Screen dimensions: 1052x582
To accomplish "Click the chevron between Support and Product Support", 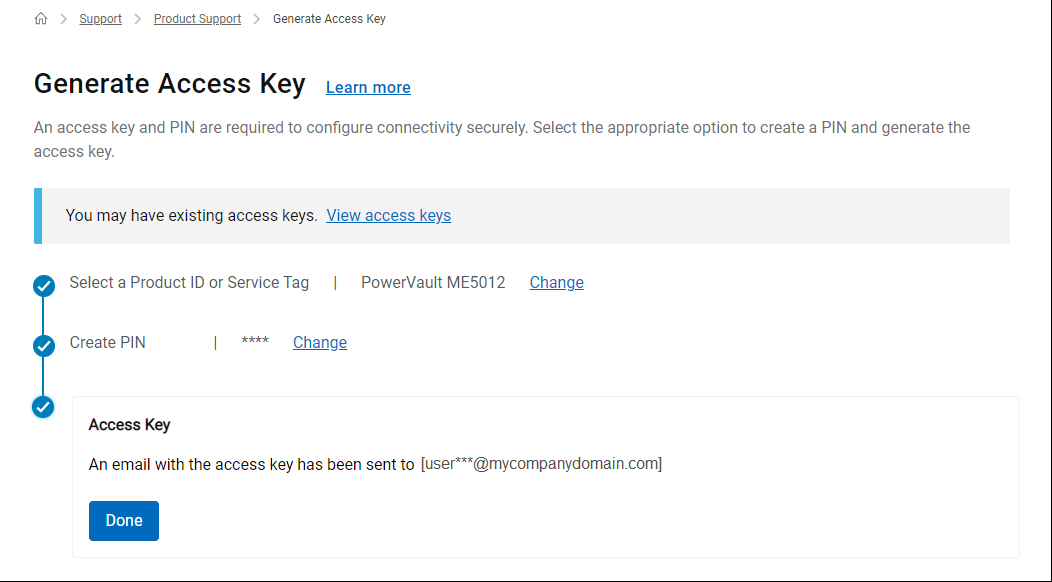I will click(x=138, y=19).
